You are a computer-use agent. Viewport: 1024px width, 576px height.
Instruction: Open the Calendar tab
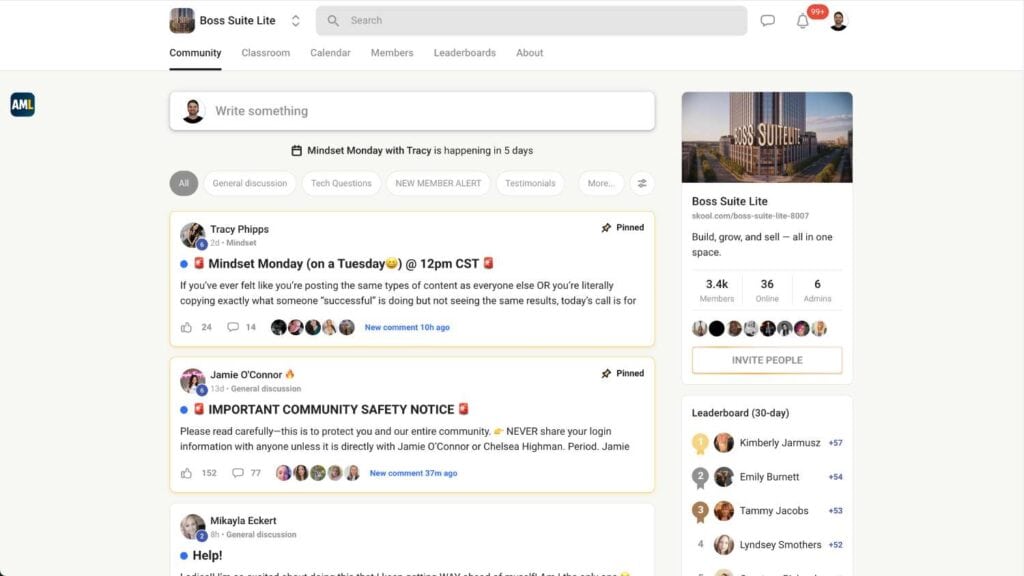pos(330,53)
